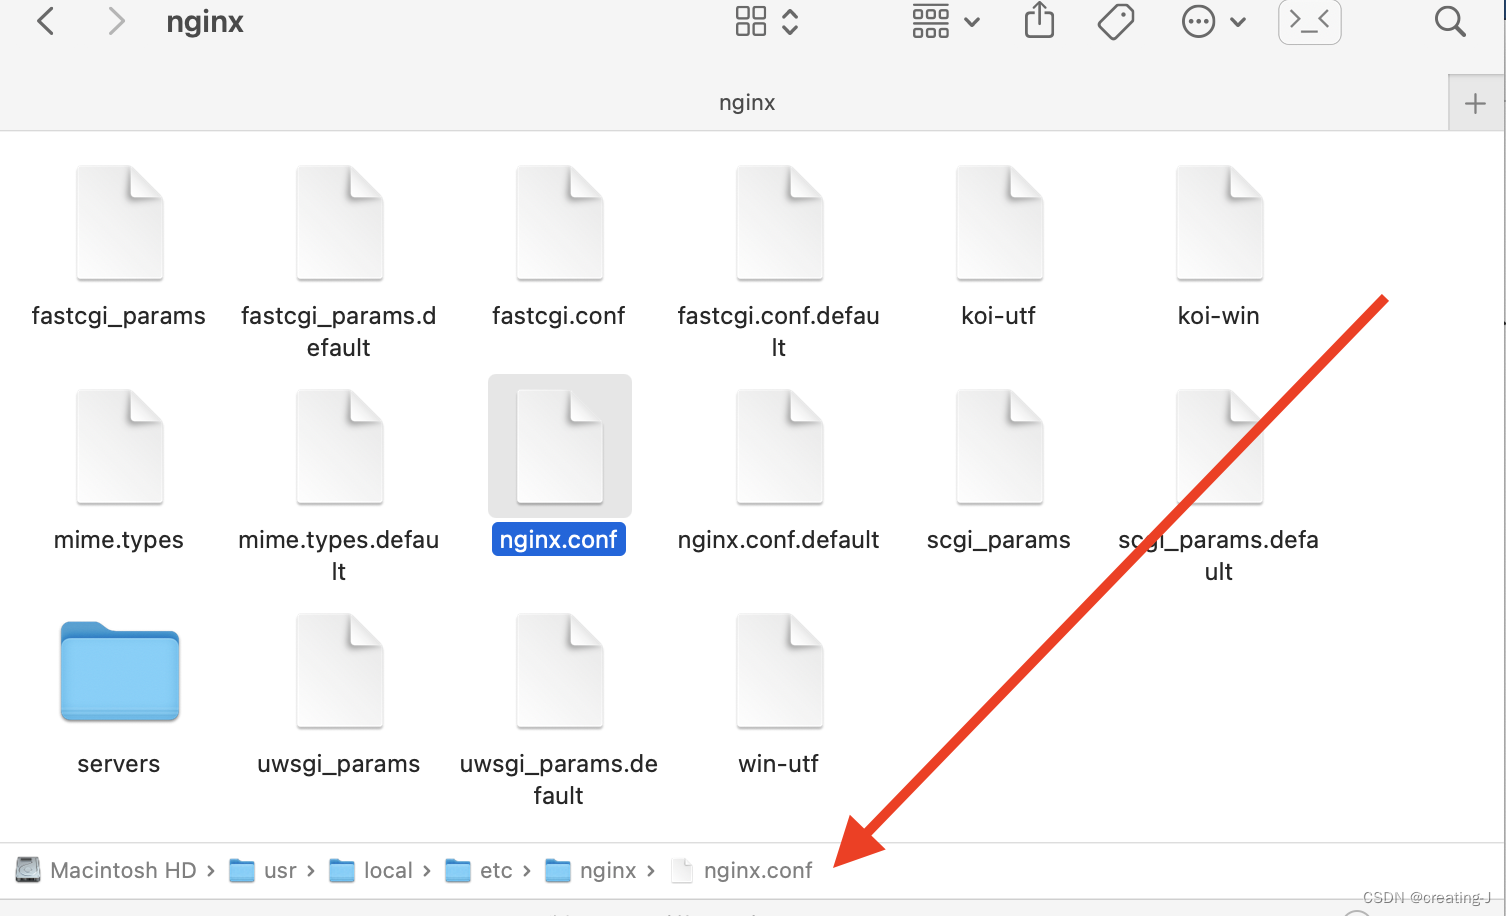This screenshot has width=1506, height=916.
Task: Click the nginx.conf filename label
Action: pos(559,540)
